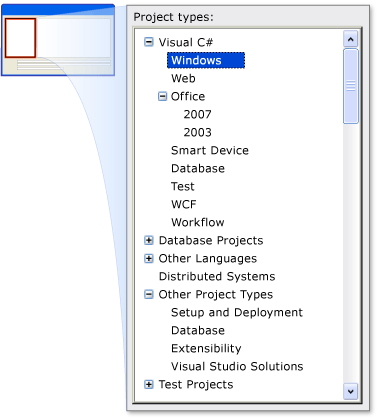Select Visual Studio Solutions
The width and height of the screenshot is (379, 420).
click(237, 366)
